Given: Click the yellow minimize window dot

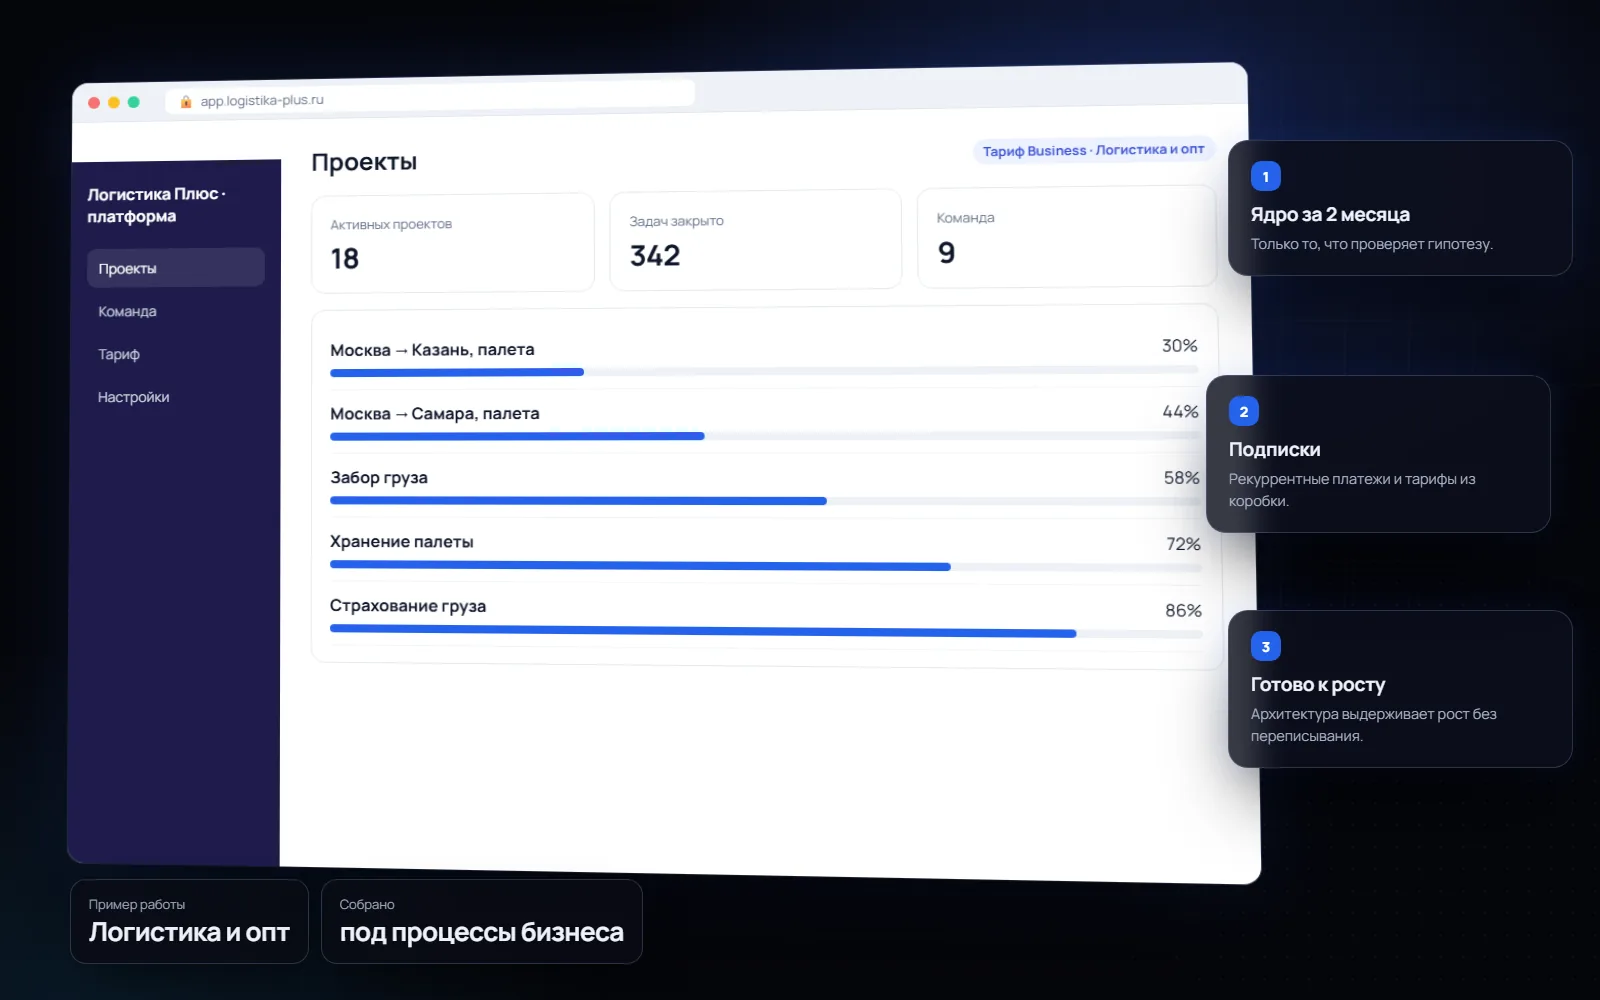Looking at the screenshot, I should pos(114,102).
